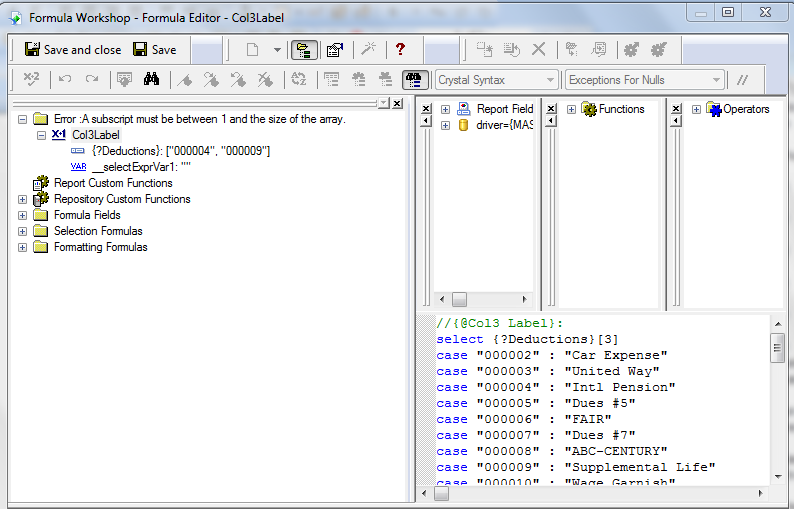Expand Repository Custom Functions

pos(22,200)
